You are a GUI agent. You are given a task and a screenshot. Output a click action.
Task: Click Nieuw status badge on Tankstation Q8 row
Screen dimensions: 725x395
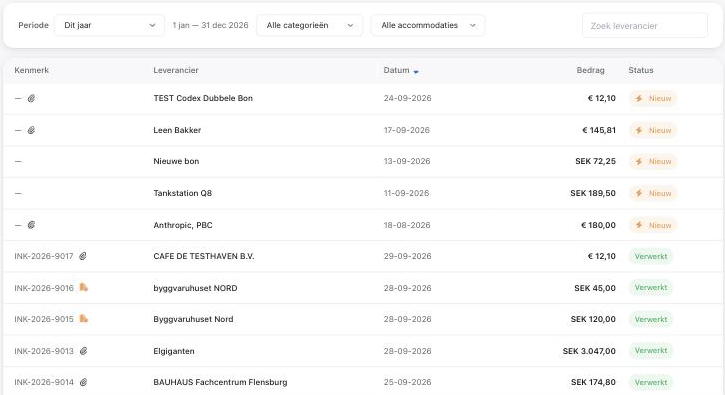[653, 193]
